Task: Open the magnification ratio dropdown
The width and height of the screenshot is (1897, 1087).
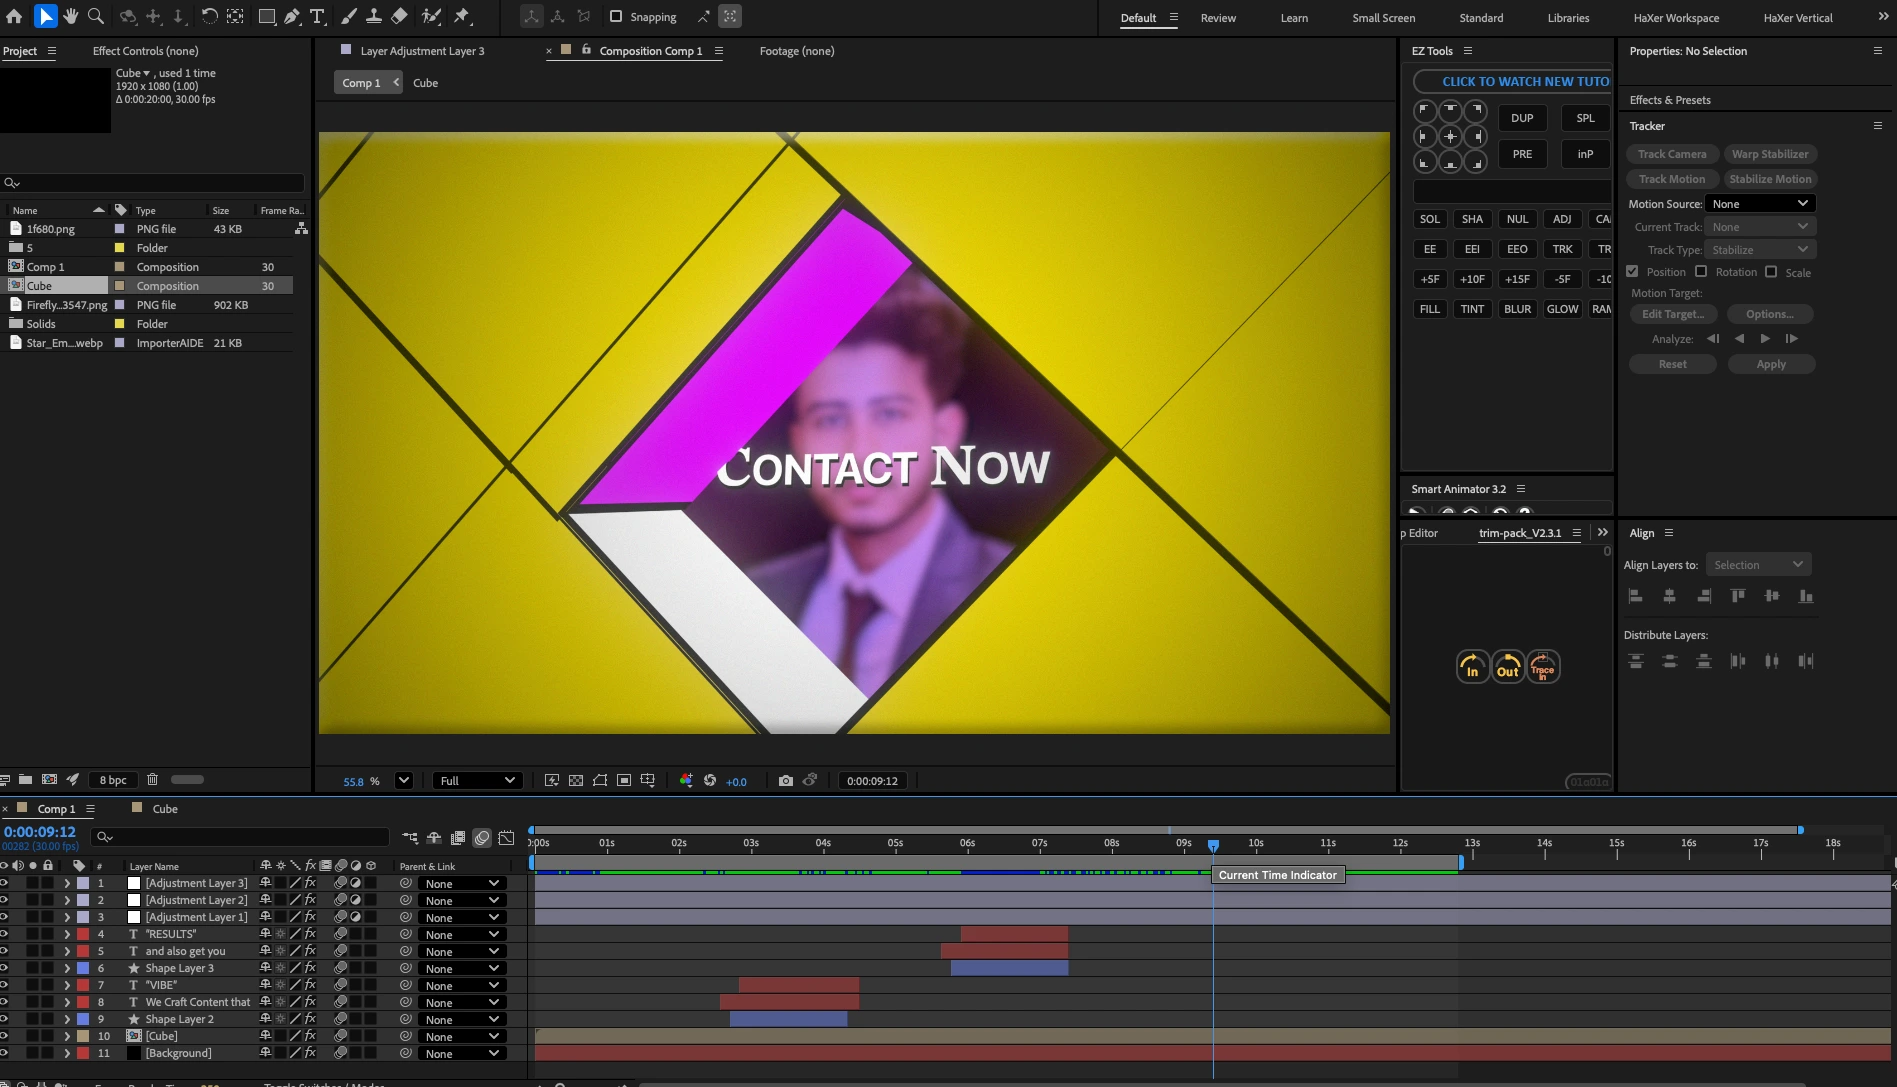Action: pos(404,780)
